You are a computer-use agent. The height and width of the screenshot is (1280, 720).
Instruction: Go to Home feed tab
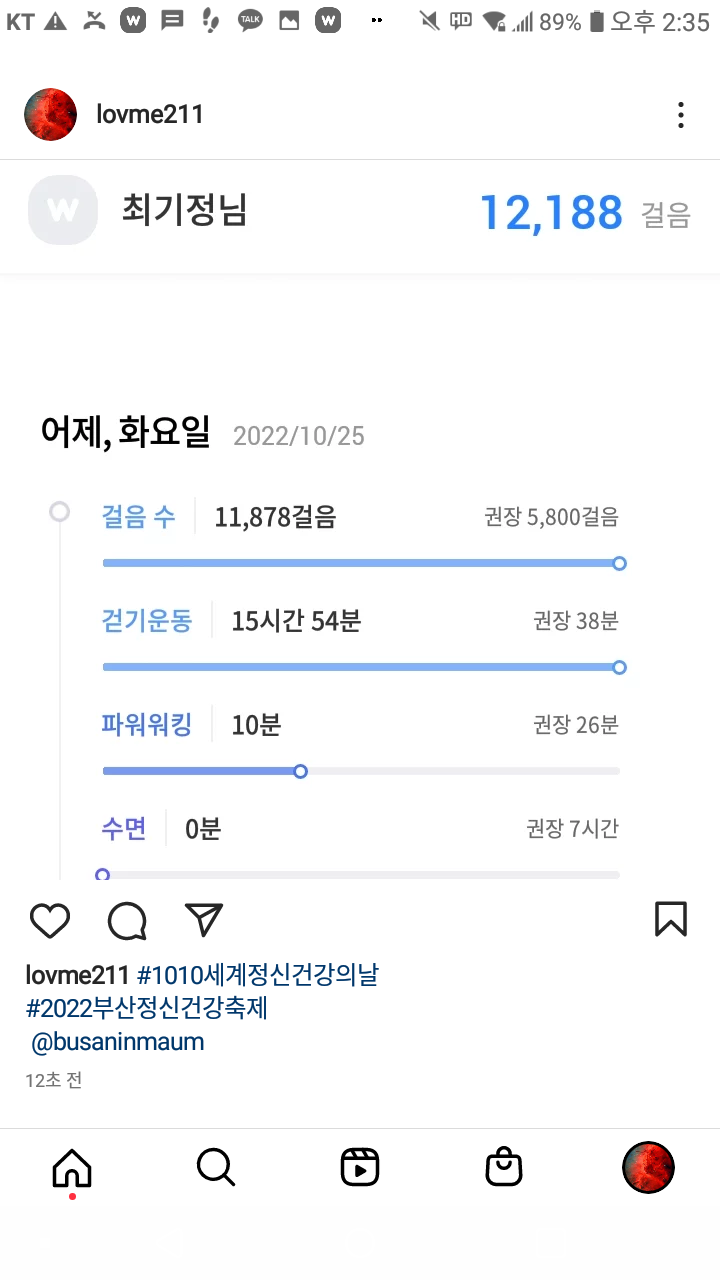[72, 1167]
